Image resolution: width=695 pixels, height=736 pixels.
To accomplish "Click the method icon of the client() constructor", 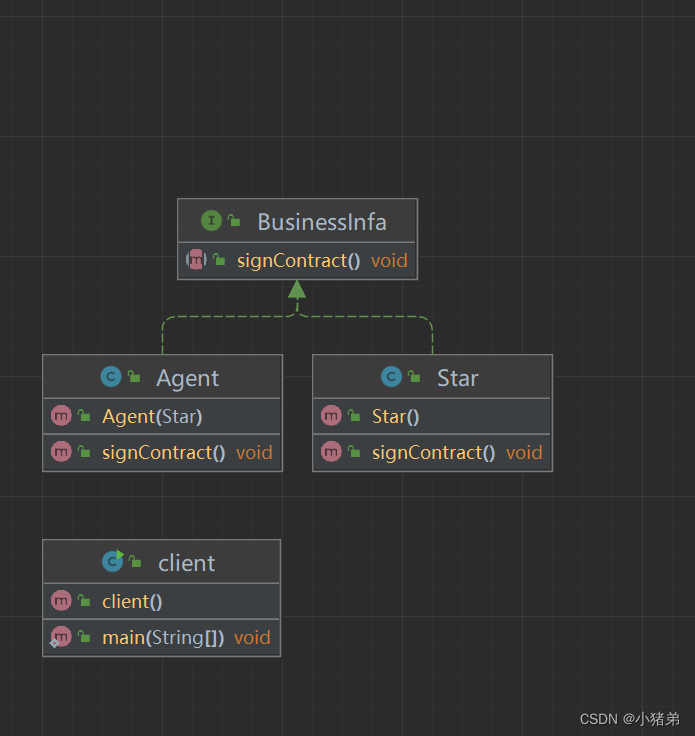I will click(x=61, y=600).
